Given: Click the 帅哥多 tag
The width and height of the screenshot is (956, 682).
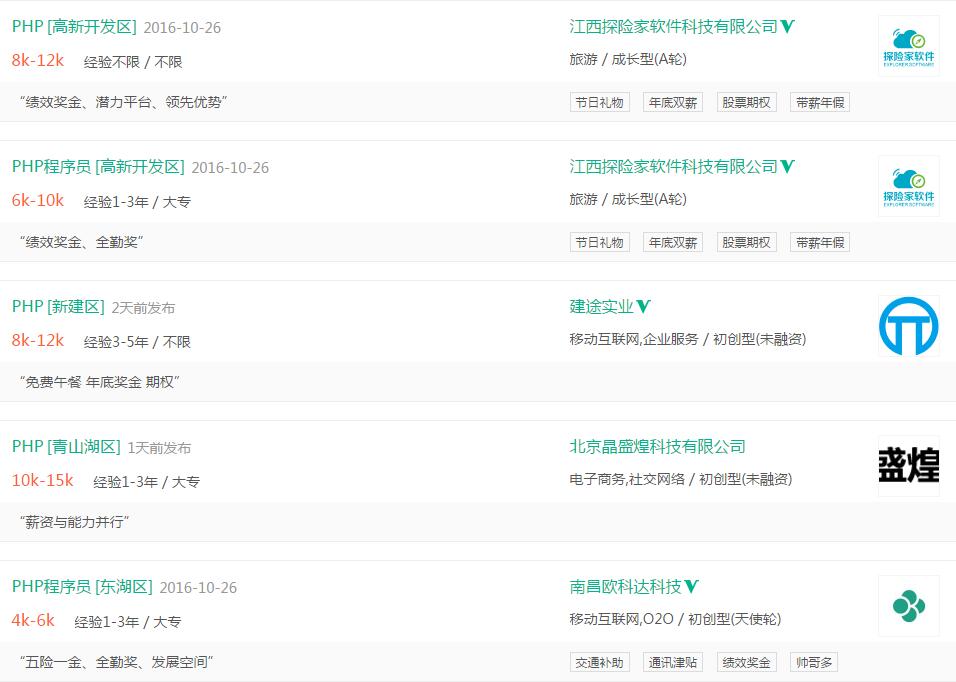Looking at the screenshot, I should pyautogui.click(x=814, y=662).
